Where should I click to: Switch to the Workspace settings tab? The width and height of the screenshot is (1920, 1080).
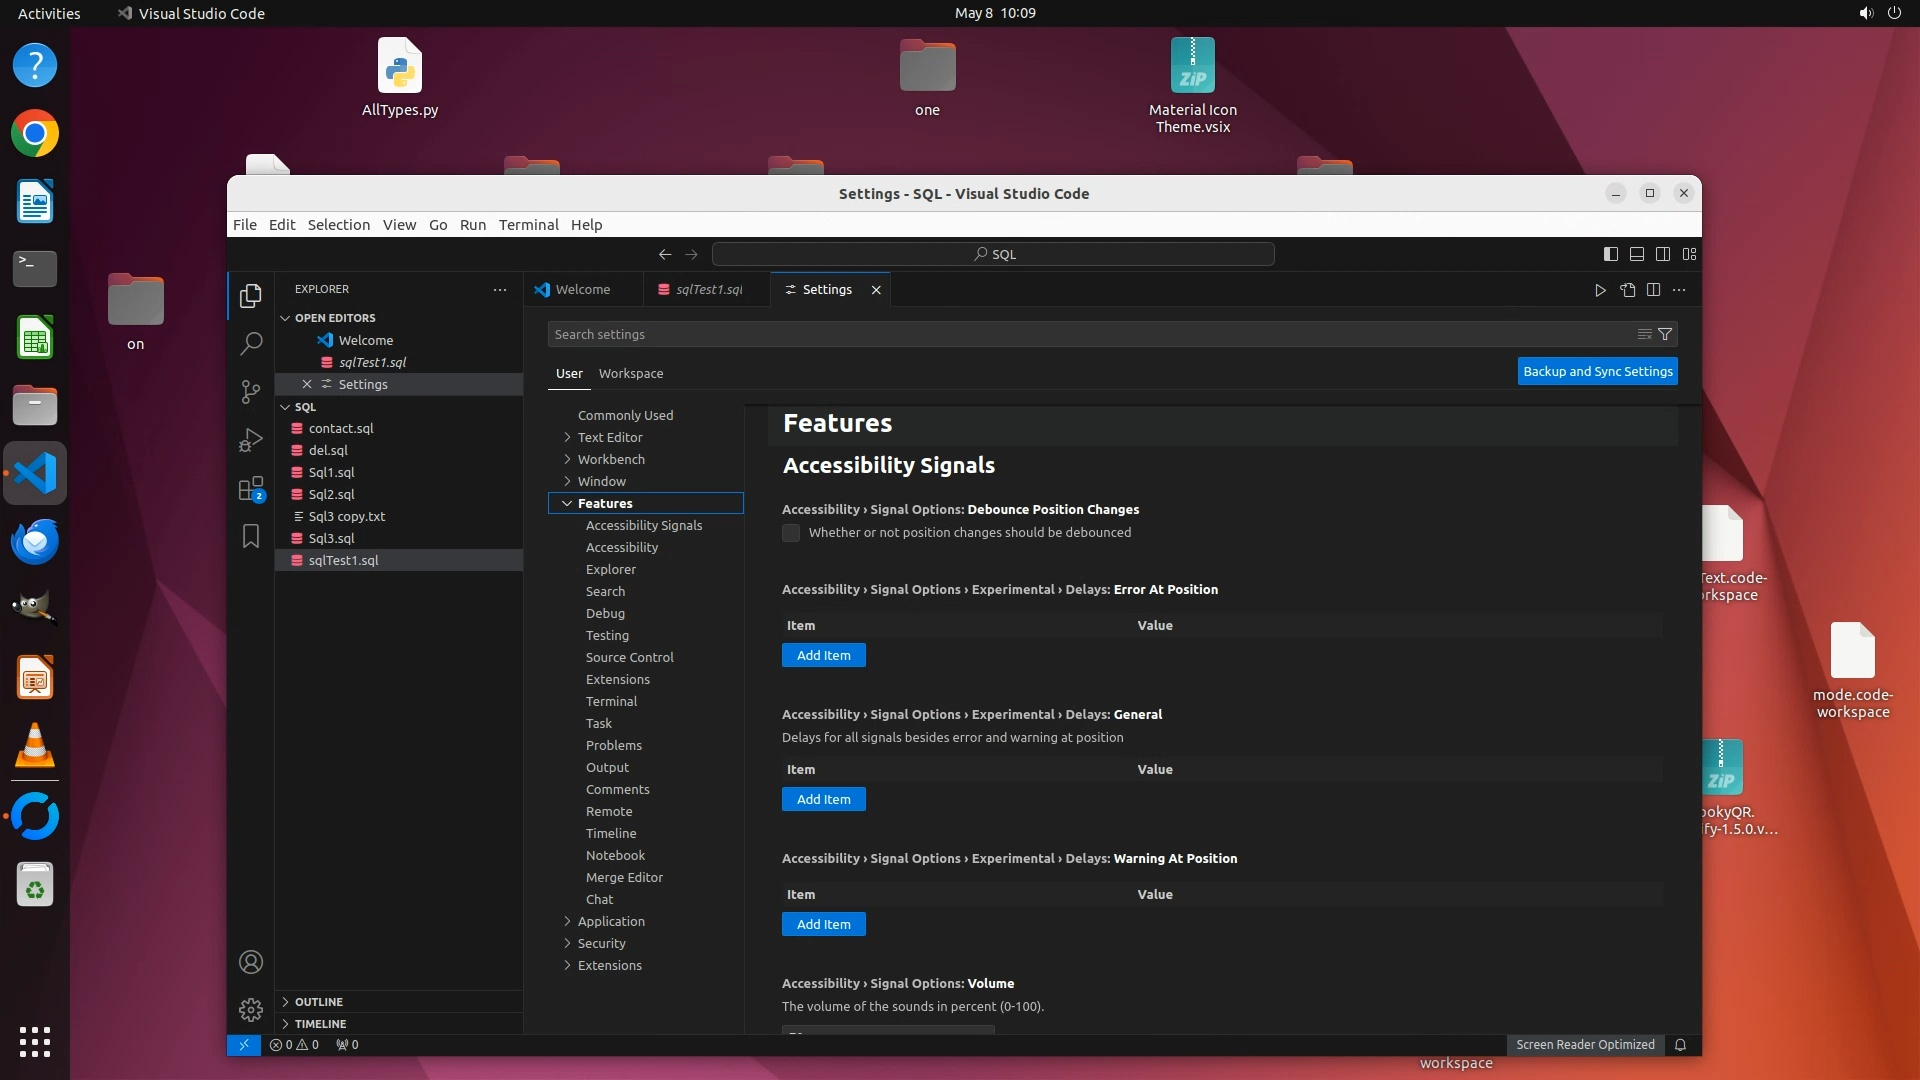point(630,373)
